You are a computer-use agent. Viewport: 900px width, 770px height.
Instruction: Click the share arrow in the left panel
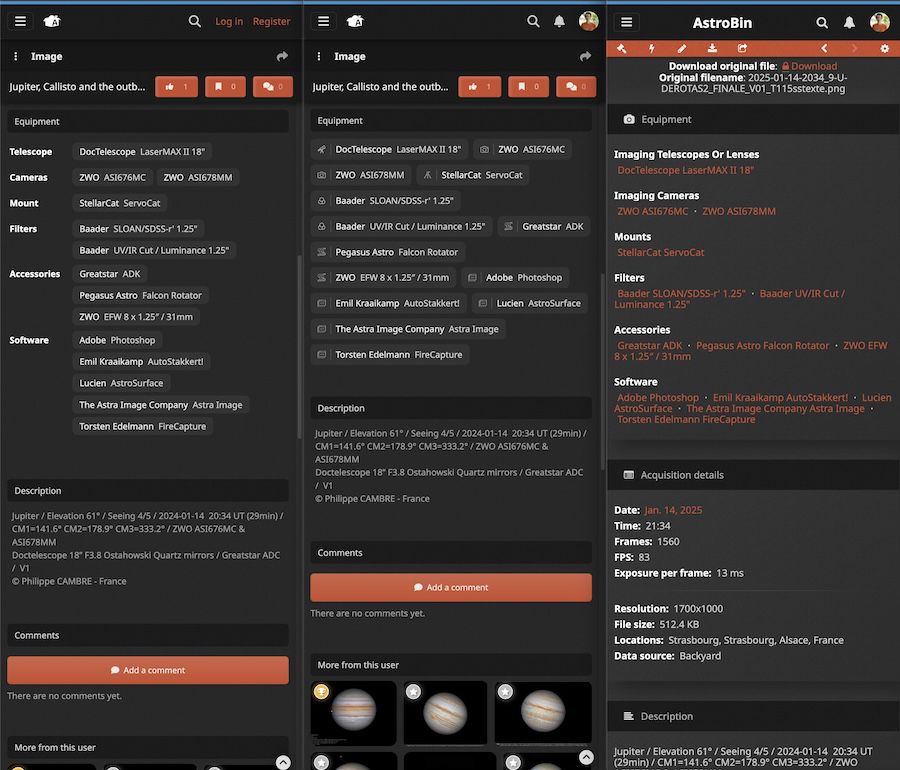click(282, 56)
